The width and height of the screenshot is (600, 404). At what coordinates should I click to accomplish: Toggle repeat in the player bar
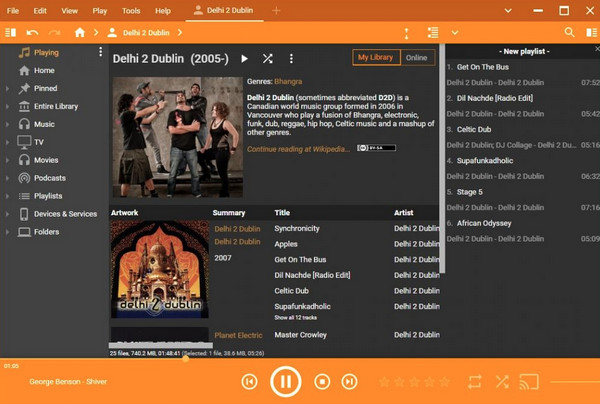[x=474, y=381]
